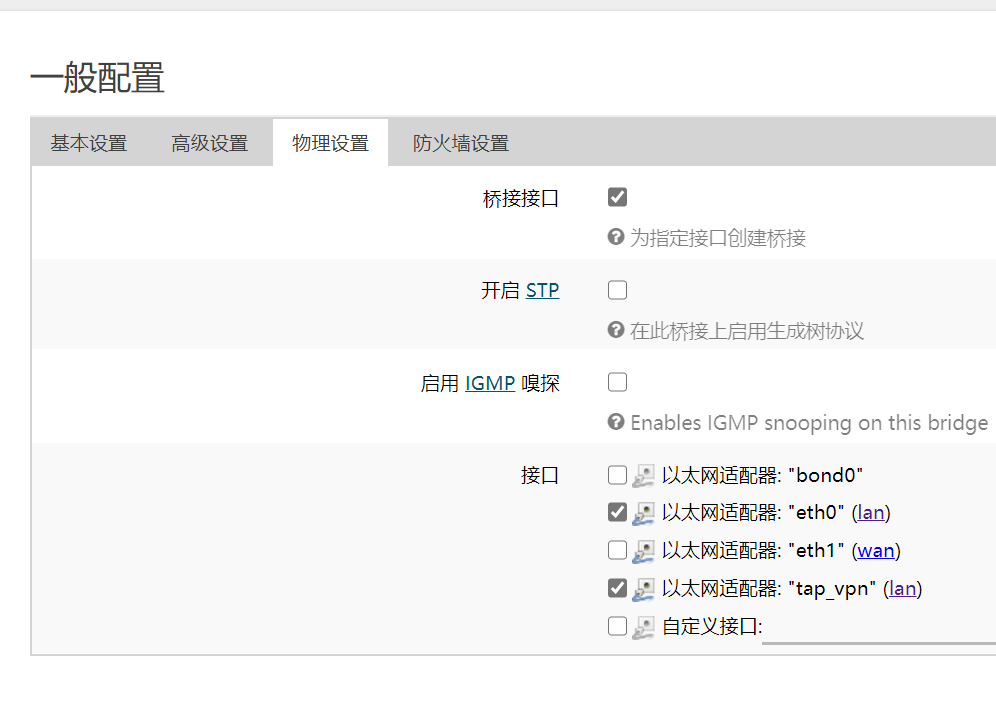996x702 pixels.
Task: Uncheck the 桥接接口 checkbox
Action: 617,197
